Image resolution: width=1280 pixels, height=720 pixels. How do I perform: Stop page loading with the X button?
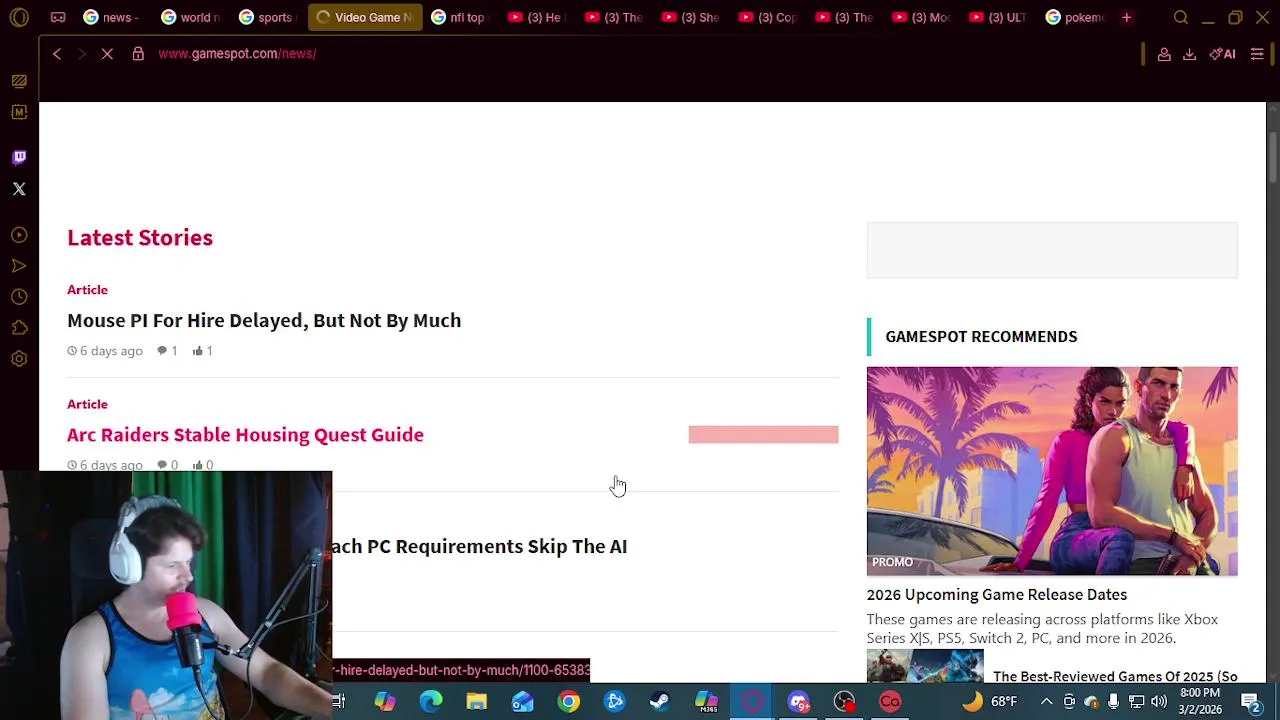pyautogui.click(x=107, y=54)
